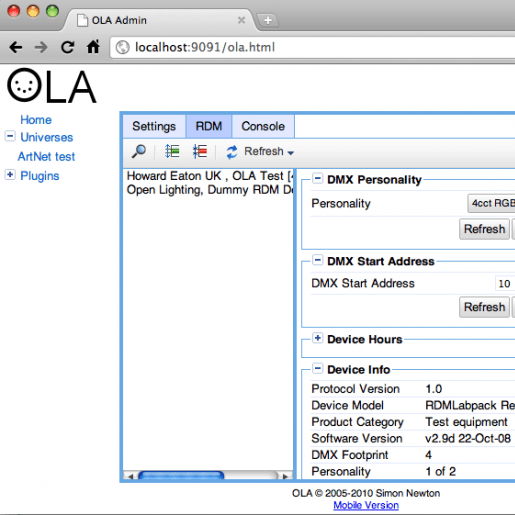Collapse the DMX Personality section

(x=317, y=179)
